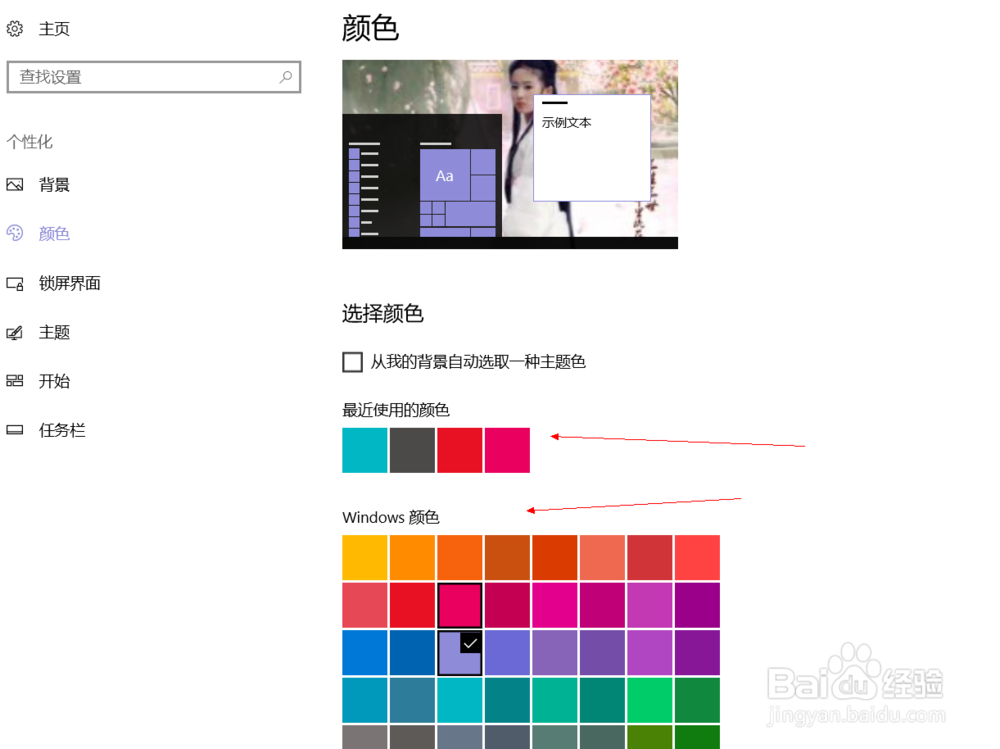Click the Background (背景) picture icon

[15, 185]
